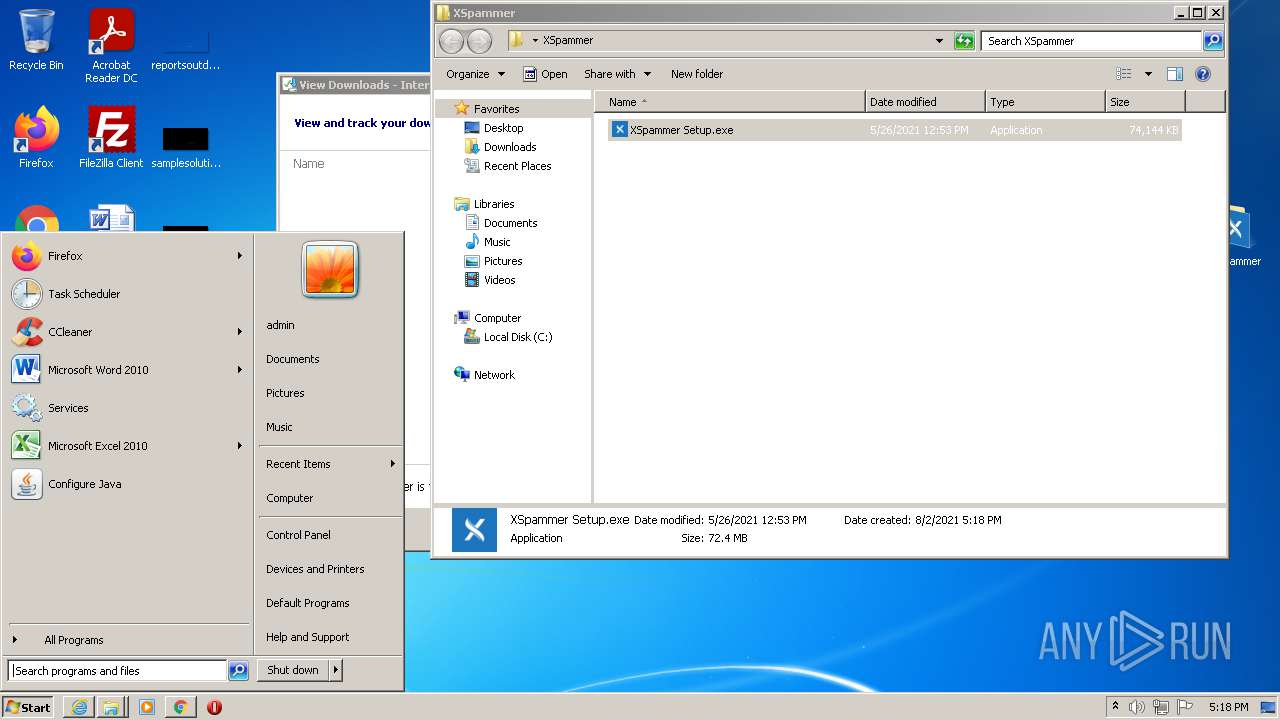The image size is (1280, 720).
Task: Expand Microsoft Excel 2010 jump list arrow
Action: 240,446
